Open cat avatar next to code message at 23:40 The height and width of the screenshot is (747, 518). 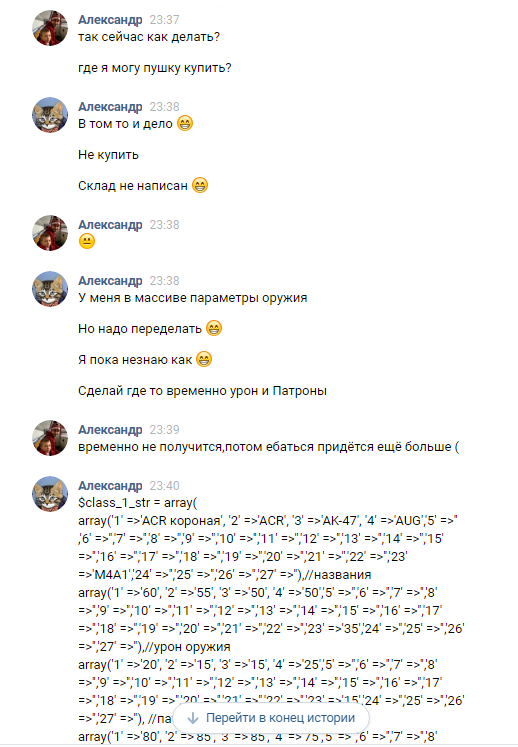click(50, 494)
